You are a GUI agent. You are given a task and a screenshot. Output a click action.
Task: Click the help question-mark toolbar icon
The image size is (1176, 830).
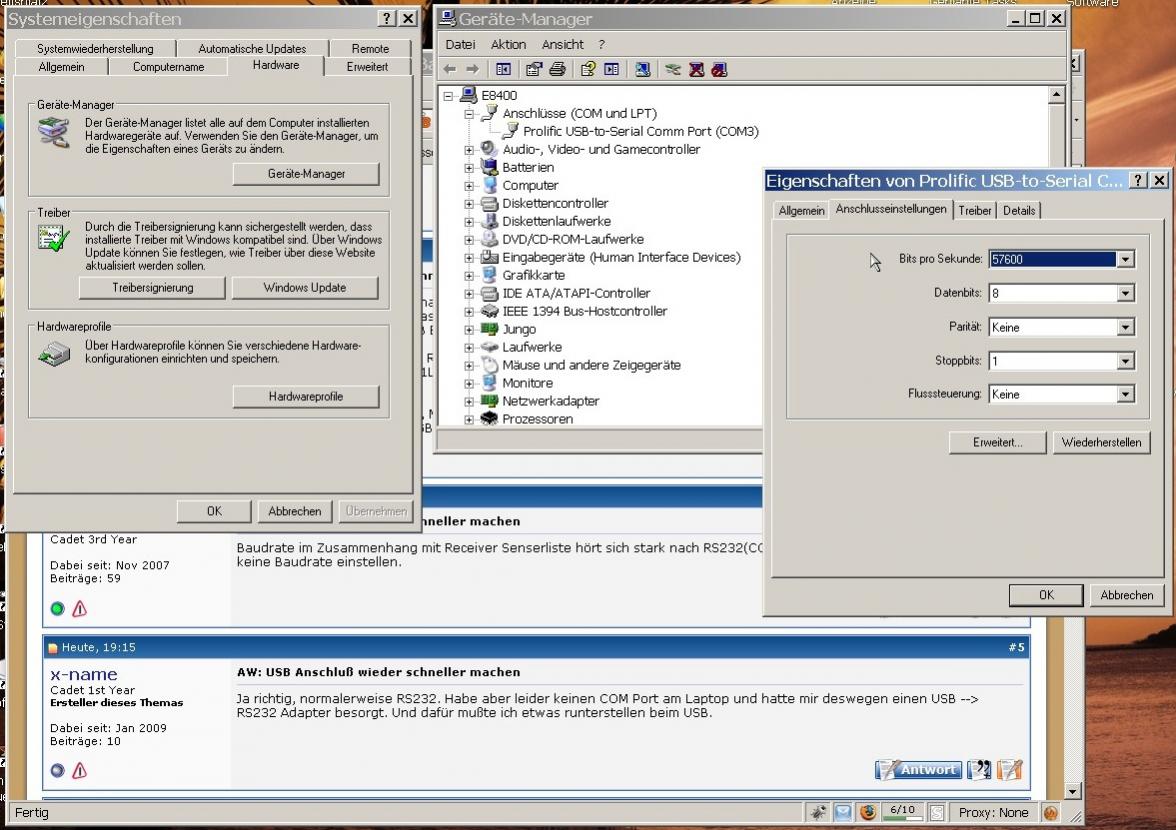point(588,70)
